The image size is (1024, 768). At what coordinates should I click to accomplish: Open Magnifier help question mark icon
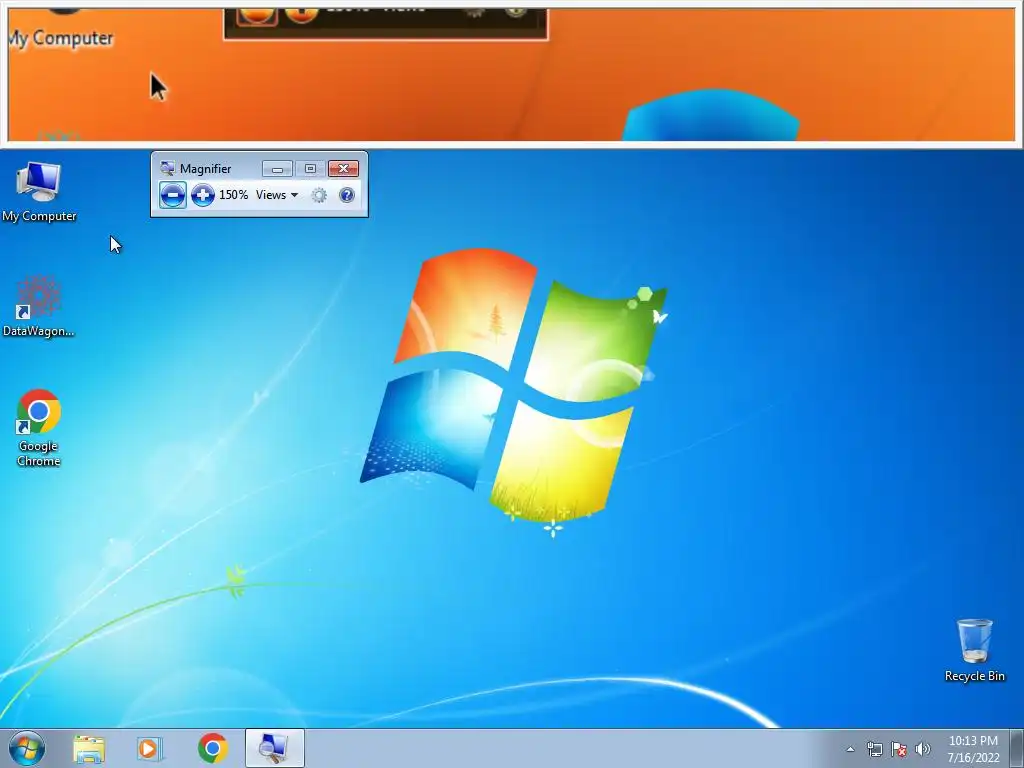(x=347, y=195)
